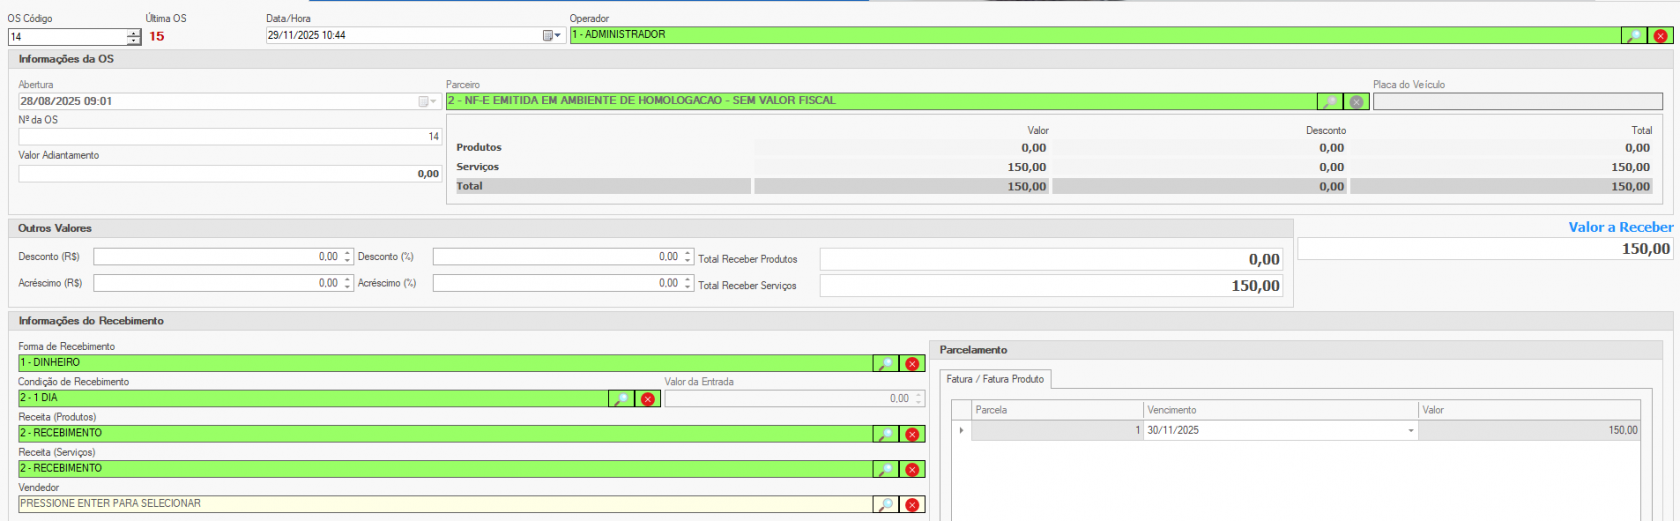
Task: Expand the Abertura date dropdown
Action: coord(427,102)
